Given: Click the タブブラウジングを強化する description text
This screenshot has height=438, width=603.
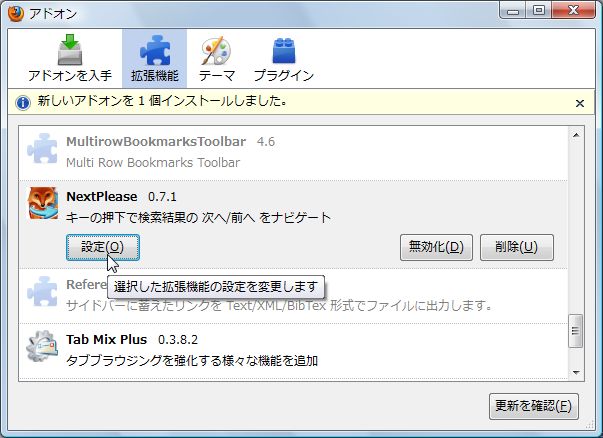Looking at the screenshot, I should 192,361.
